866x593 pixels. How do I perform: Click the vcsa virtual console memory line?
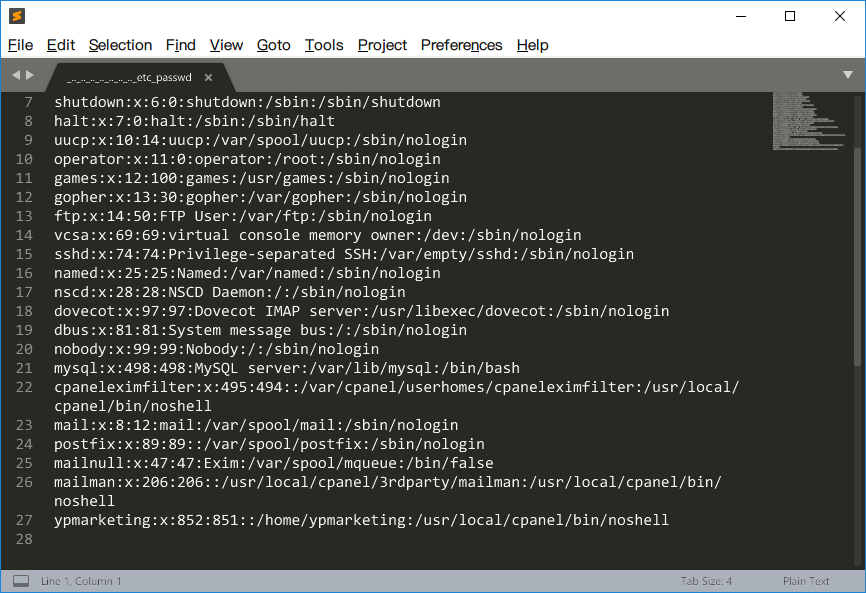318,235
